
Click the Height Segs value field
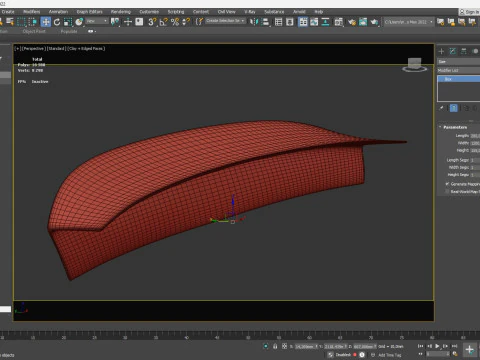coord(475,175)
